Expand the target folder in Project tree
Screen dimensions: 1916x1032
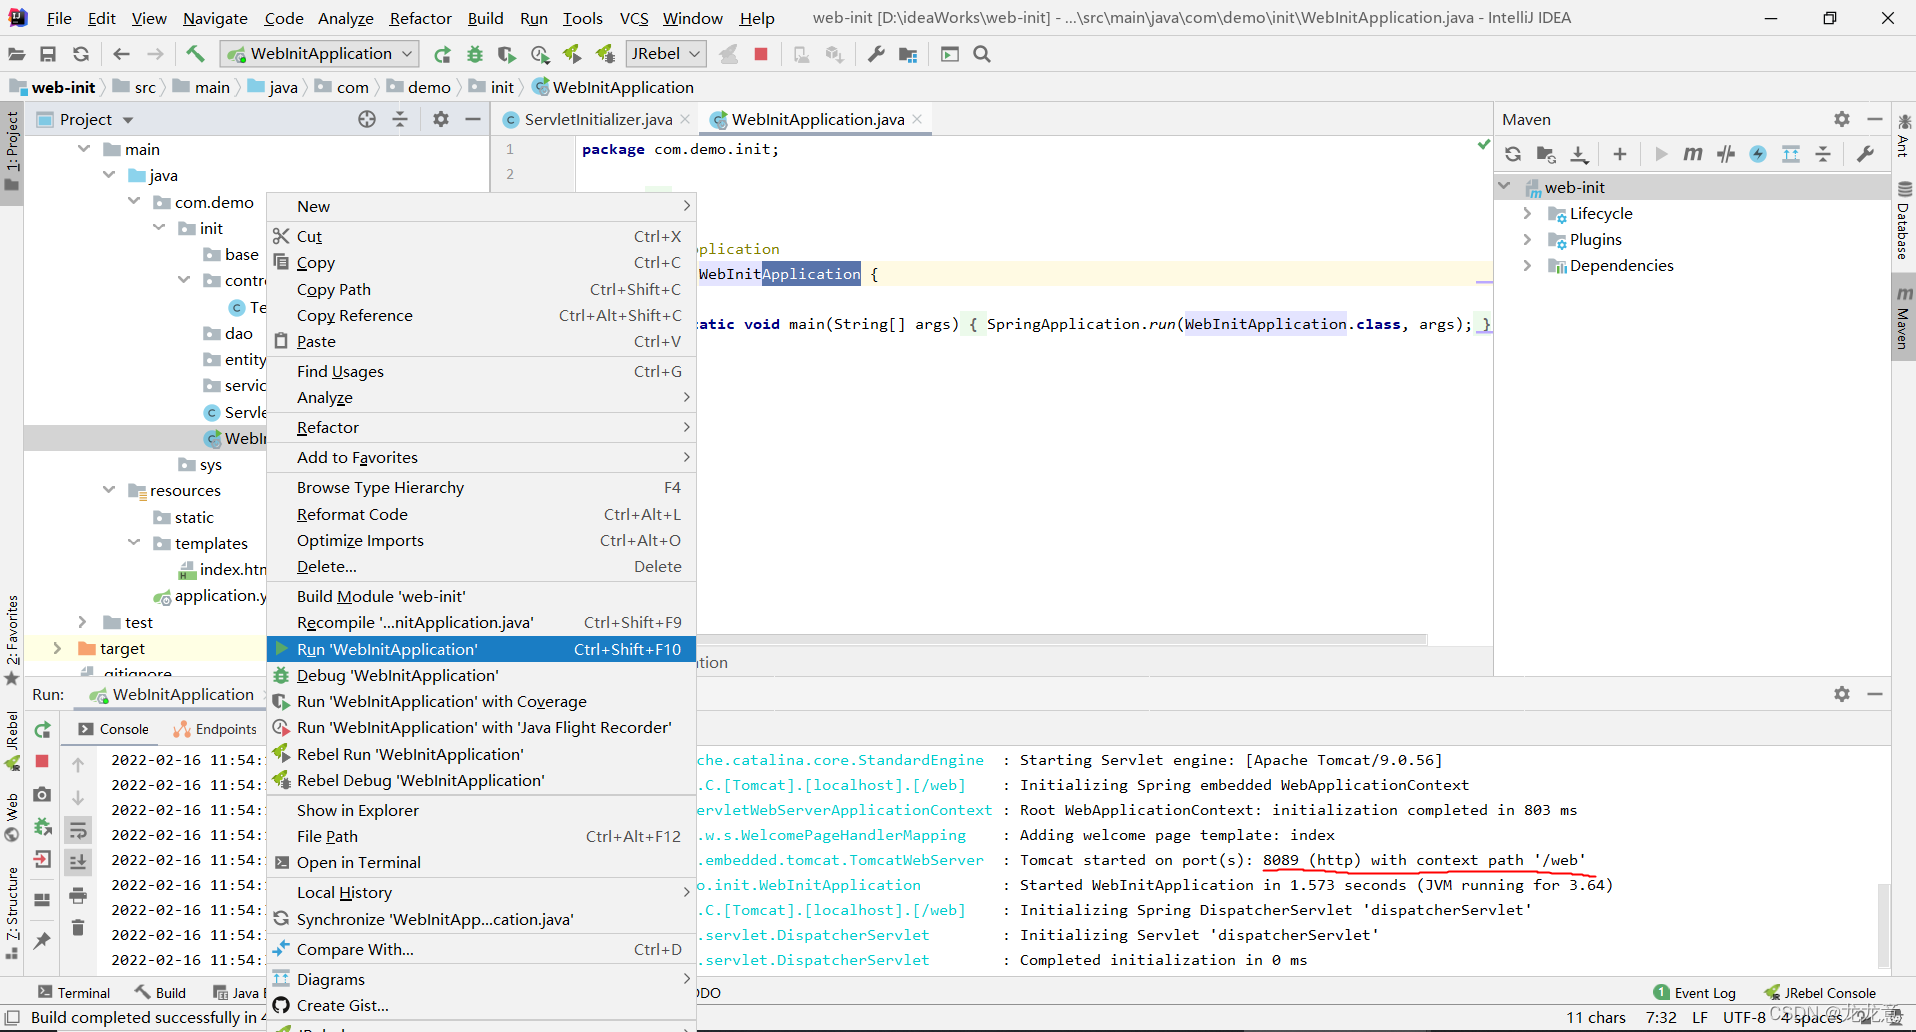click(x=57, y=648)
